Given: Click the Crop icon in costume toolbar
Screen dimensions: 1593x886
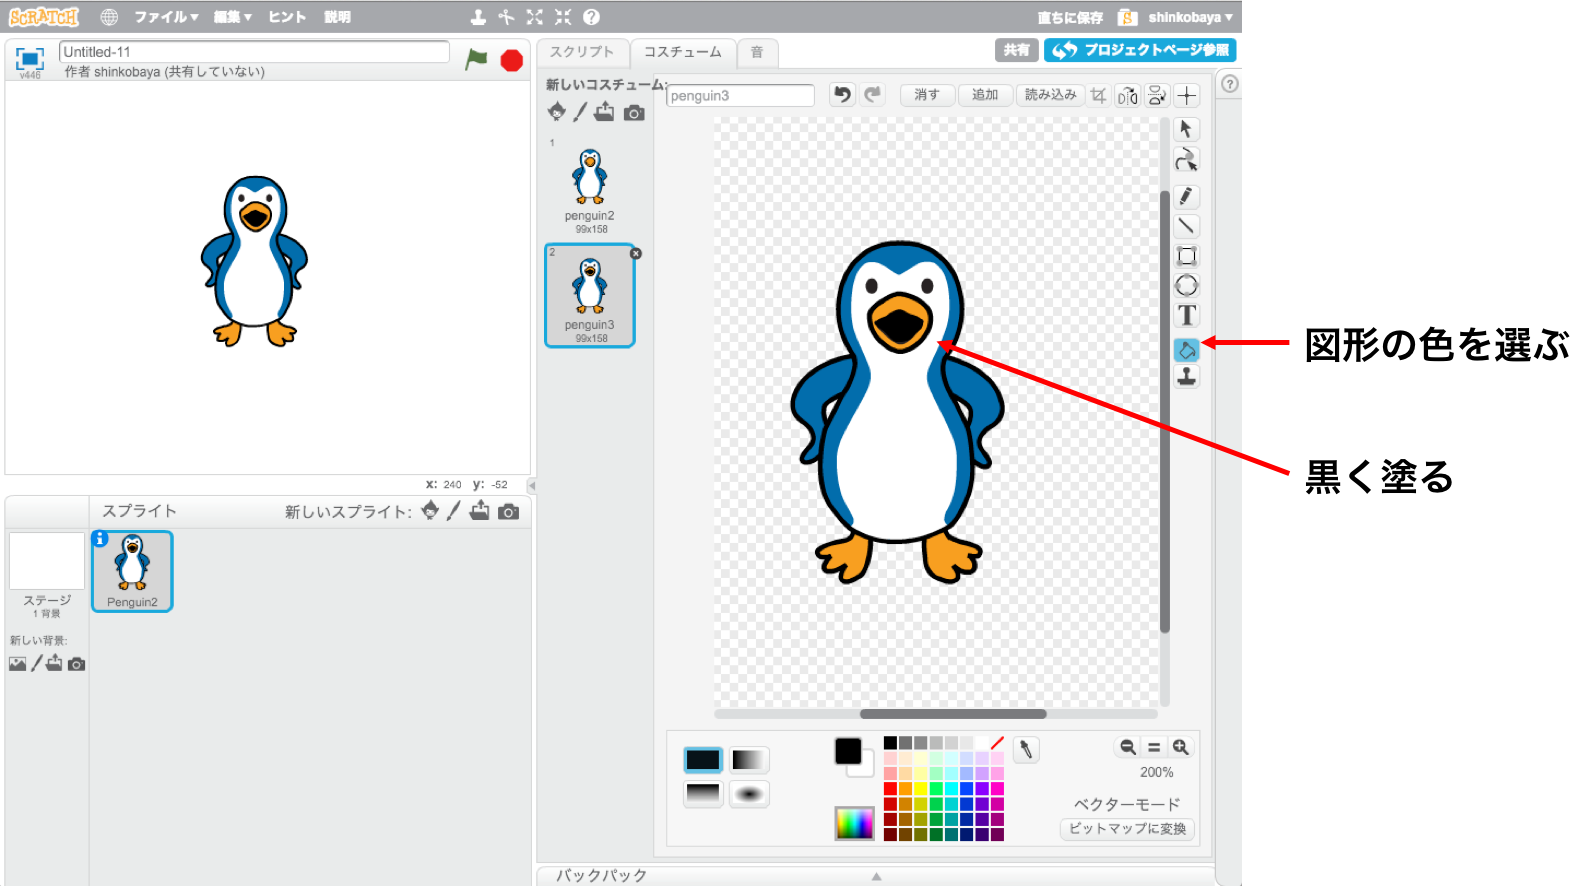Looking at the screenshot, I should (1099, 95).
